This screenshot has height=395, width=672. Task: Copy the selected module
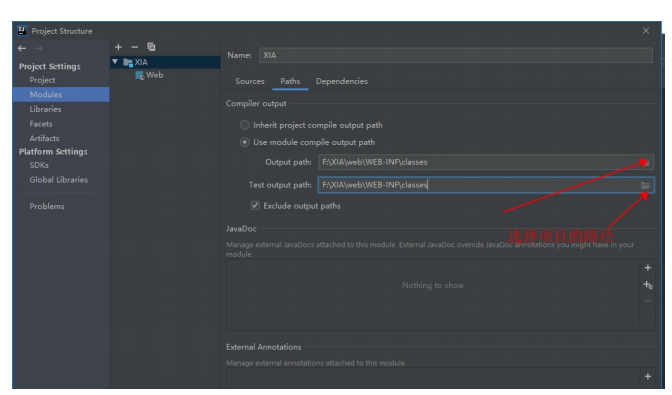(151, 47)
